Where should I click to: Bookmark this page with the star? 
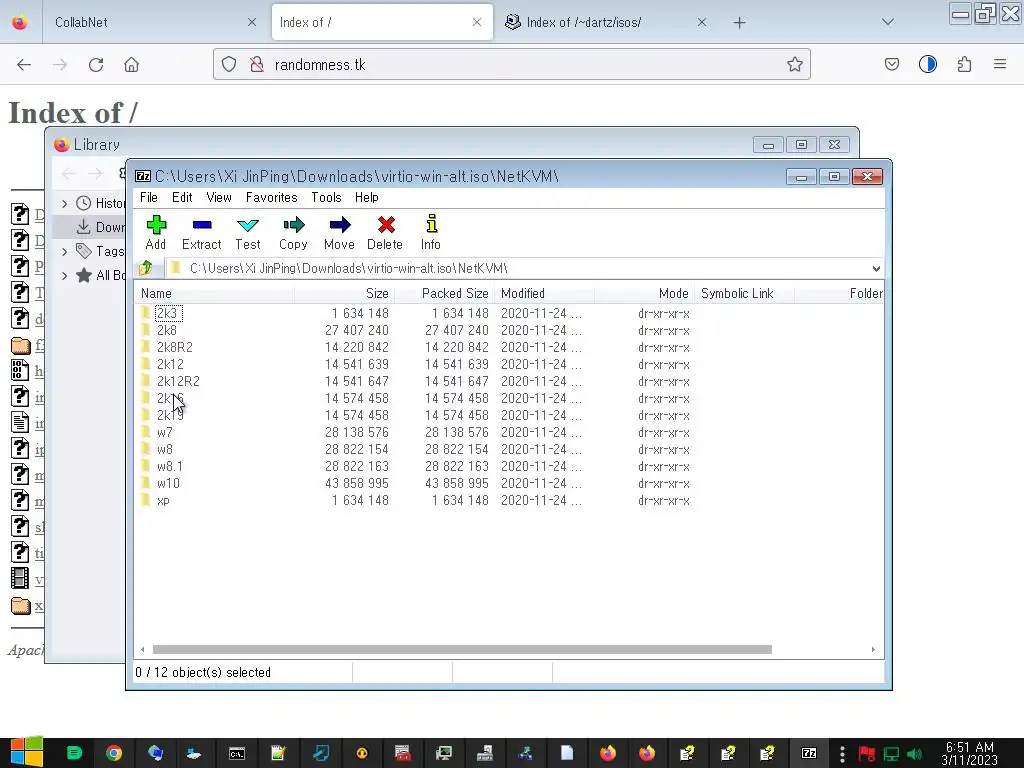794,64
